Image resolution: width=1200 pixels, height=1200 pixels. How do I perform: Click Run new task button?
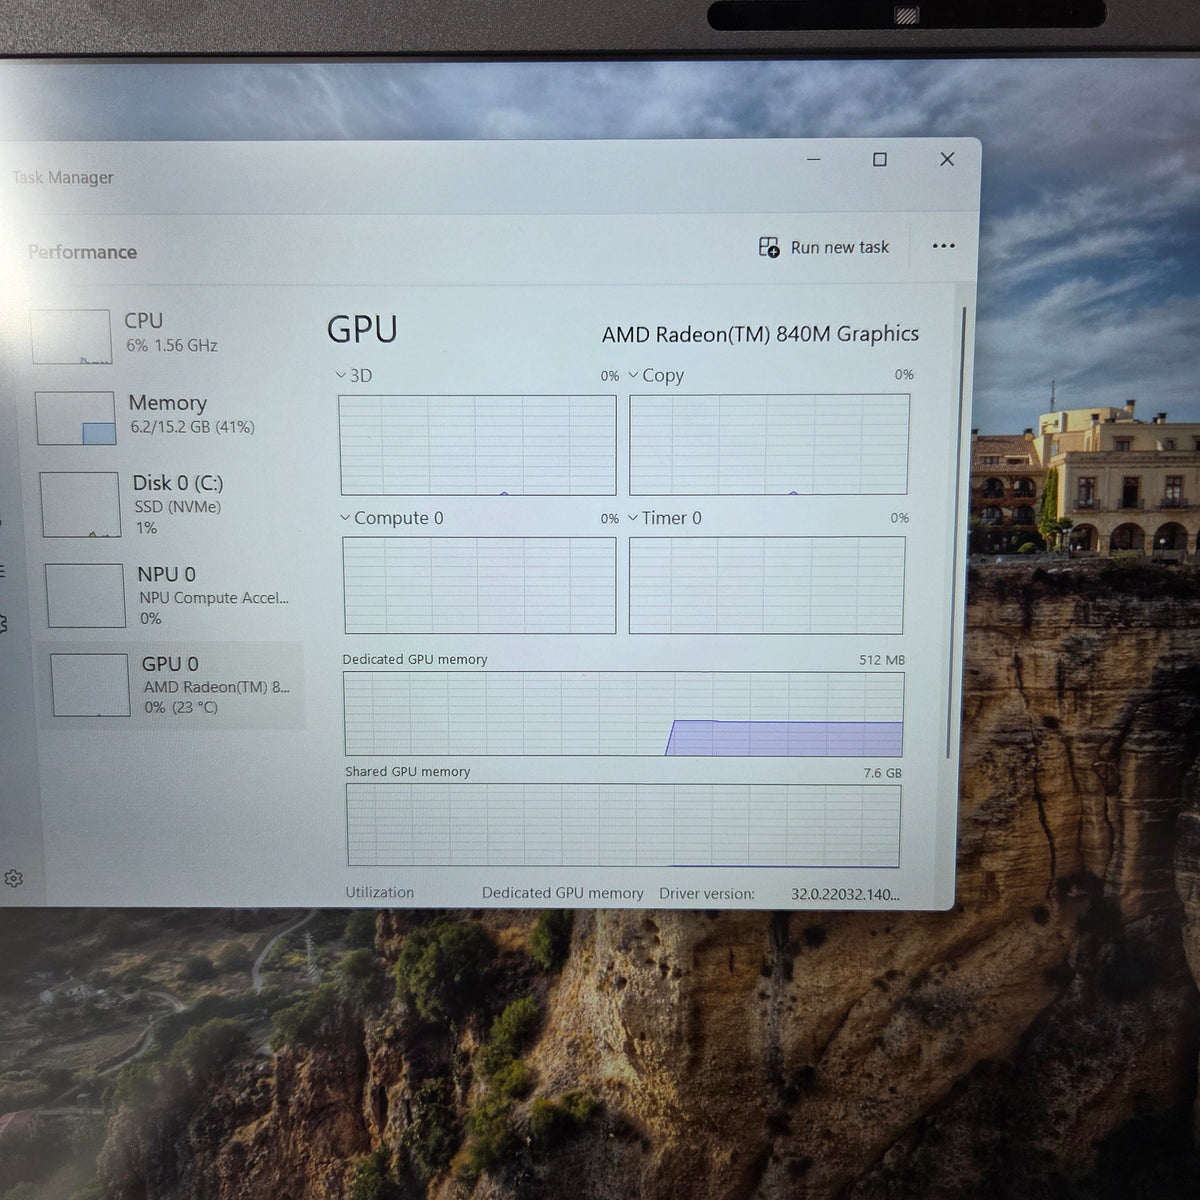click(824, 247)
